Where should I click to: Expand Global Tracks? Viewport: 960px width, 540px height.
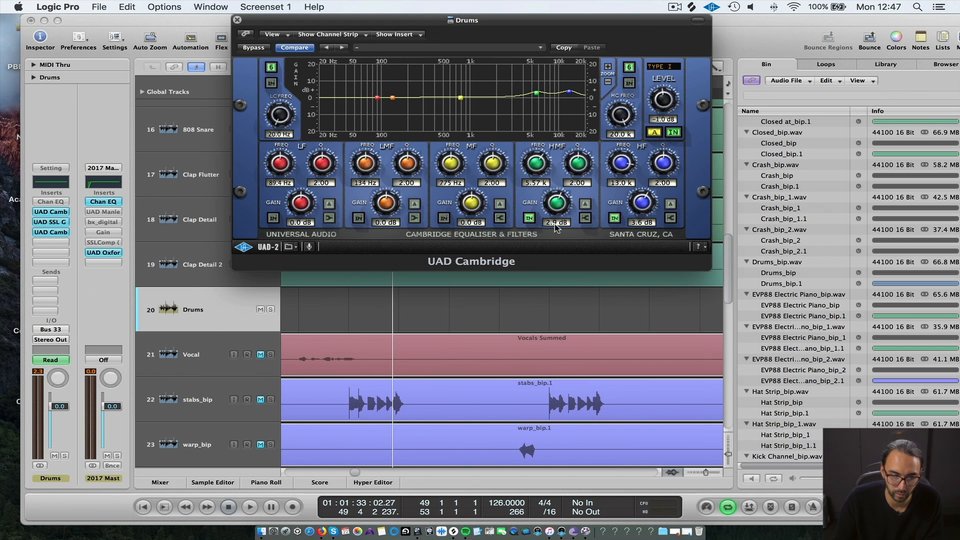pyautogui.click(x=142, y=91)
